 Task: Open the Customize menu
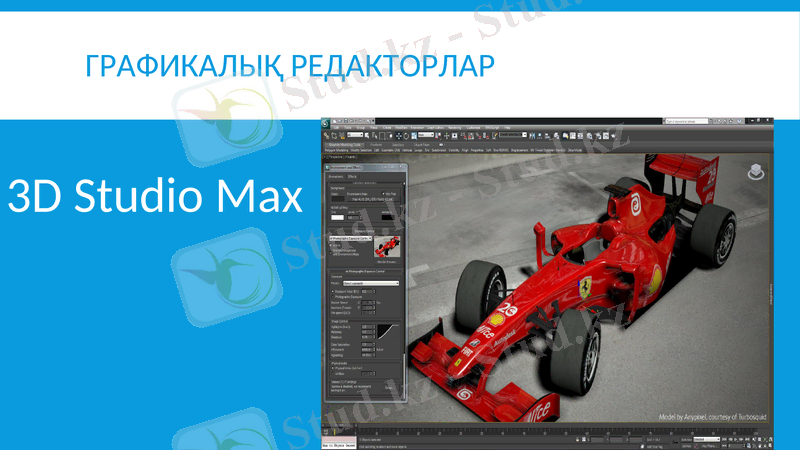coord(473,128)
